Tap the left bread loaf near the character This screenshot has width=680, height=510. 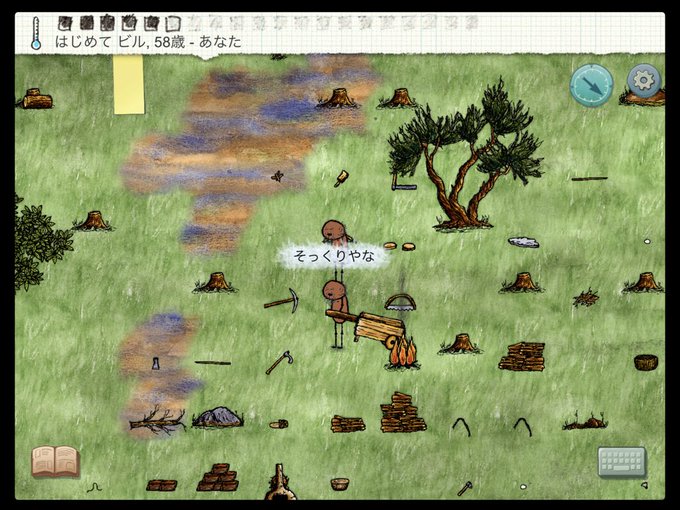click(x=390, y=246)
